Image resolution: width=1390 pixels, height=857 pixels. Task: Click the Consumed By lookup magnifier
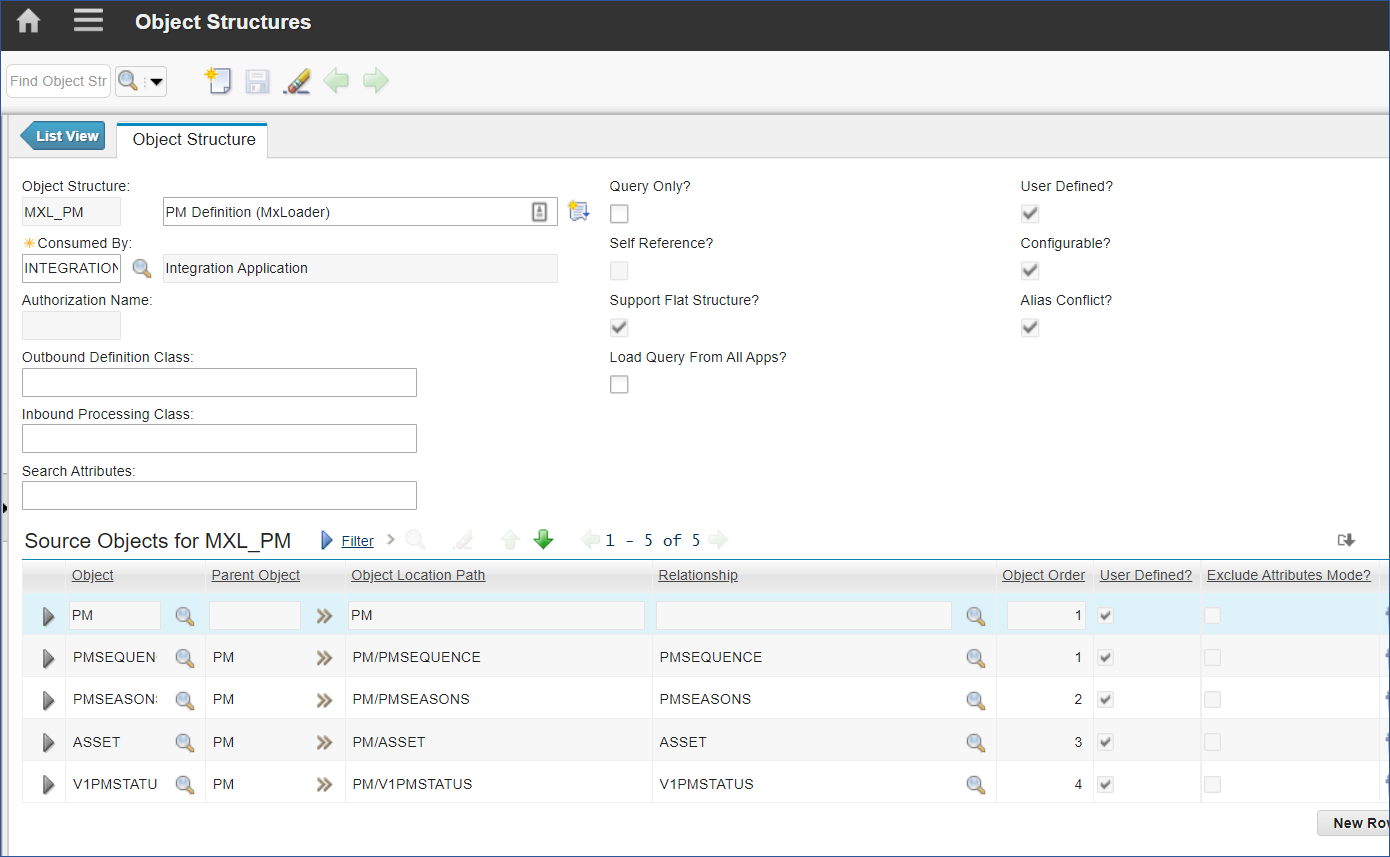[x=142, y=268]
